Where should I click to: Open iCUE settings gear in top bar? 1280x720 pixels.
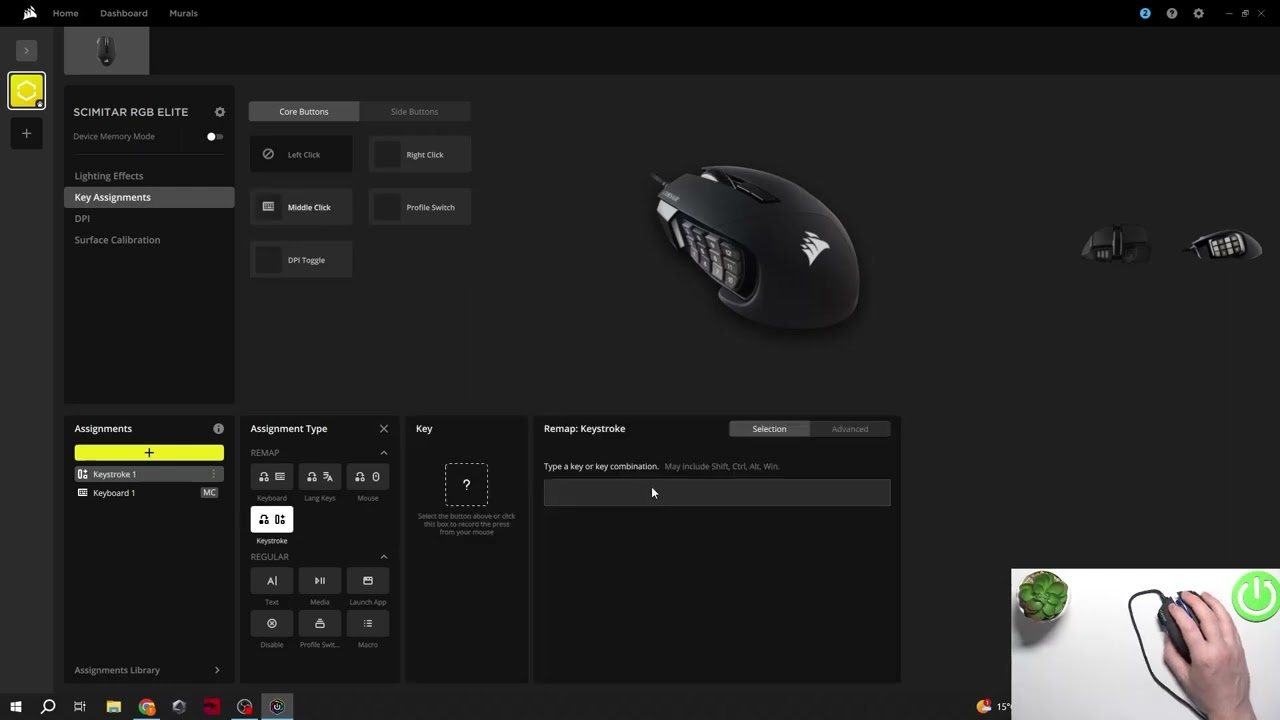pyautogui.click(x=1198, y=13)
